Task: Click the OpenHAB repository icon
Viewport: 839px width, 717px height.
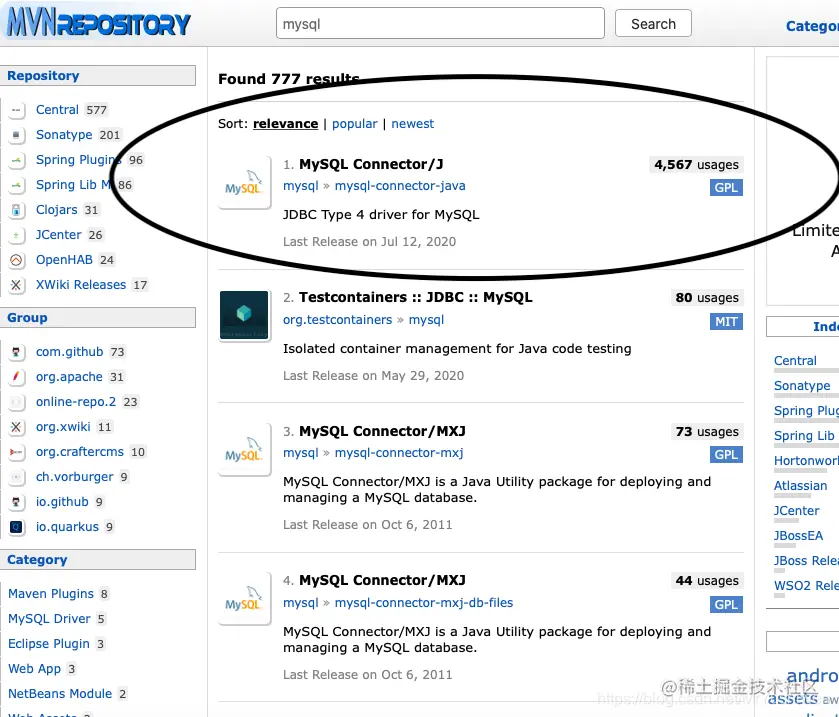Action: (17, 260)
